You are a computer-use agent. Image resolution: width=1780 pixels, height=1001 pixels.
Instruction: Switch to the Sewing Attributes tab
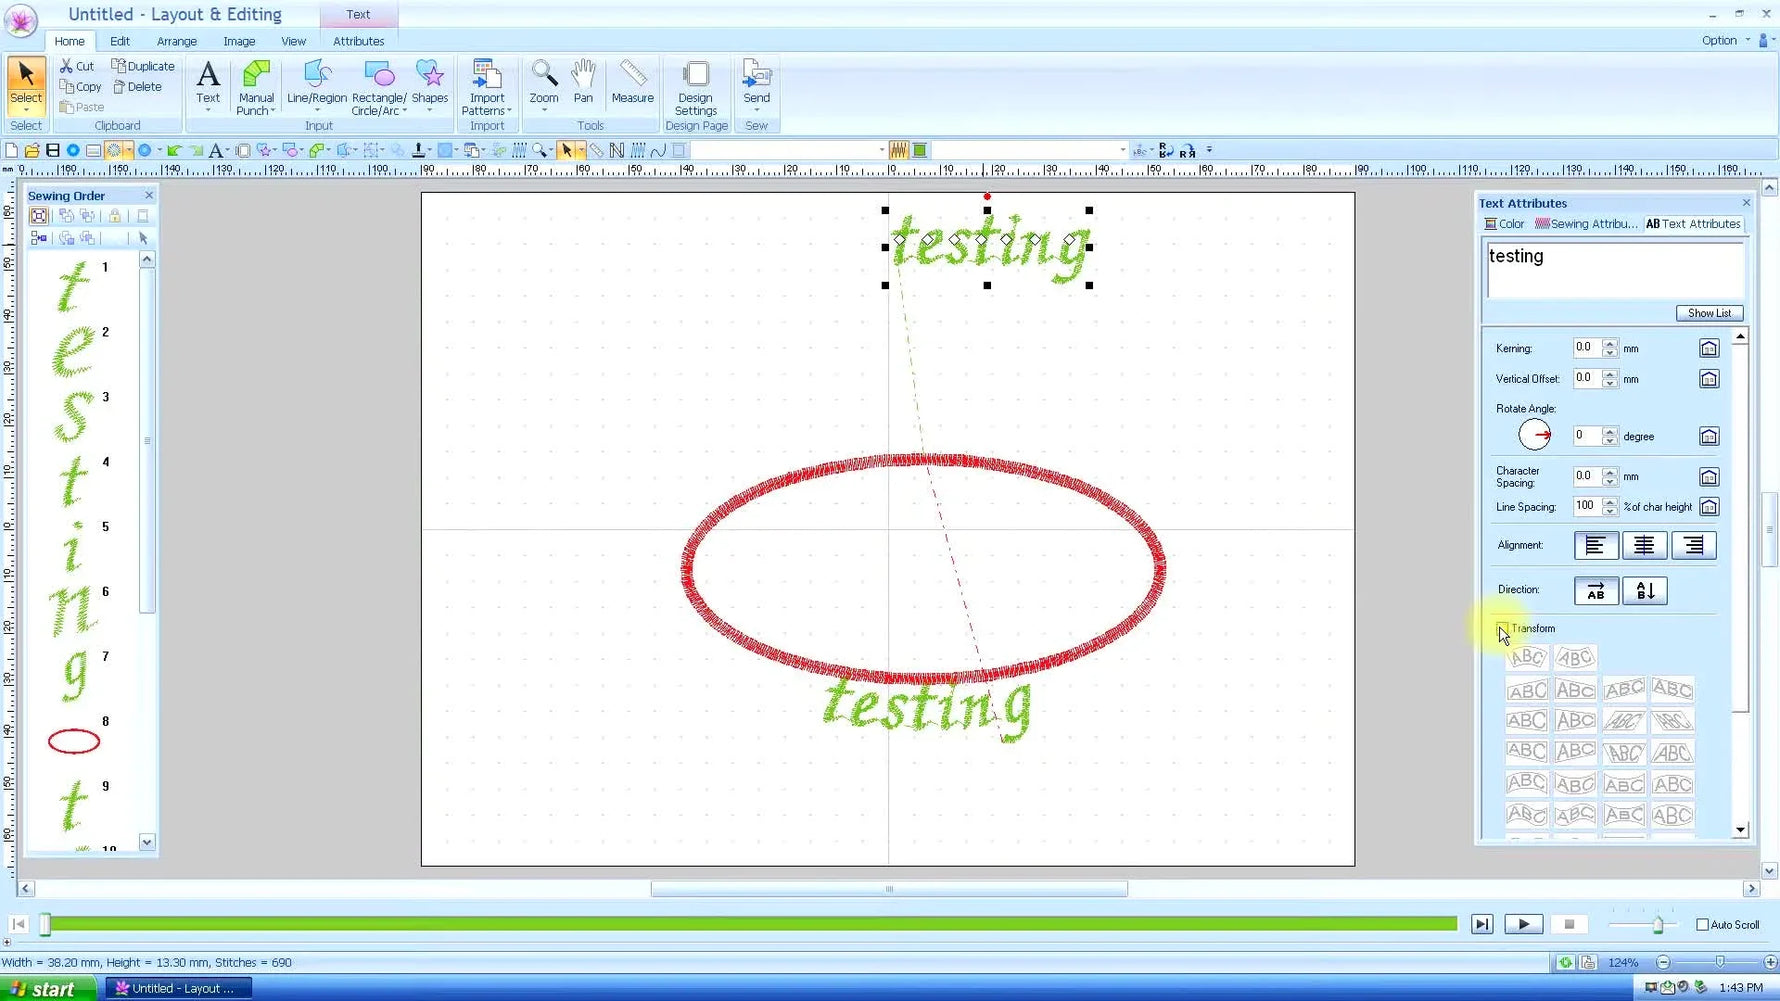click(x=1586, y=224)
